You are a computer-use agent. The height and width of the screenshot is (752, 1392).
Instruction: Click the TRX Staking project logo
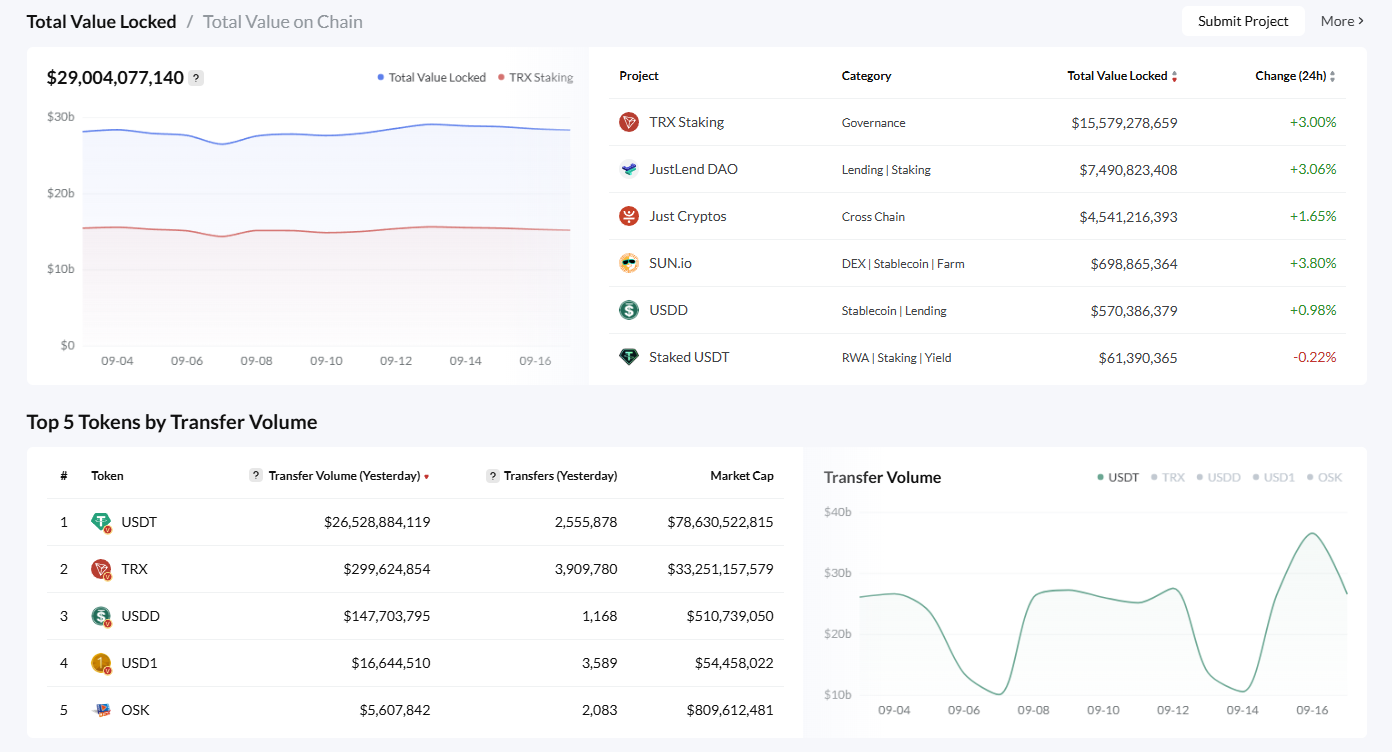tap(628, 122)
